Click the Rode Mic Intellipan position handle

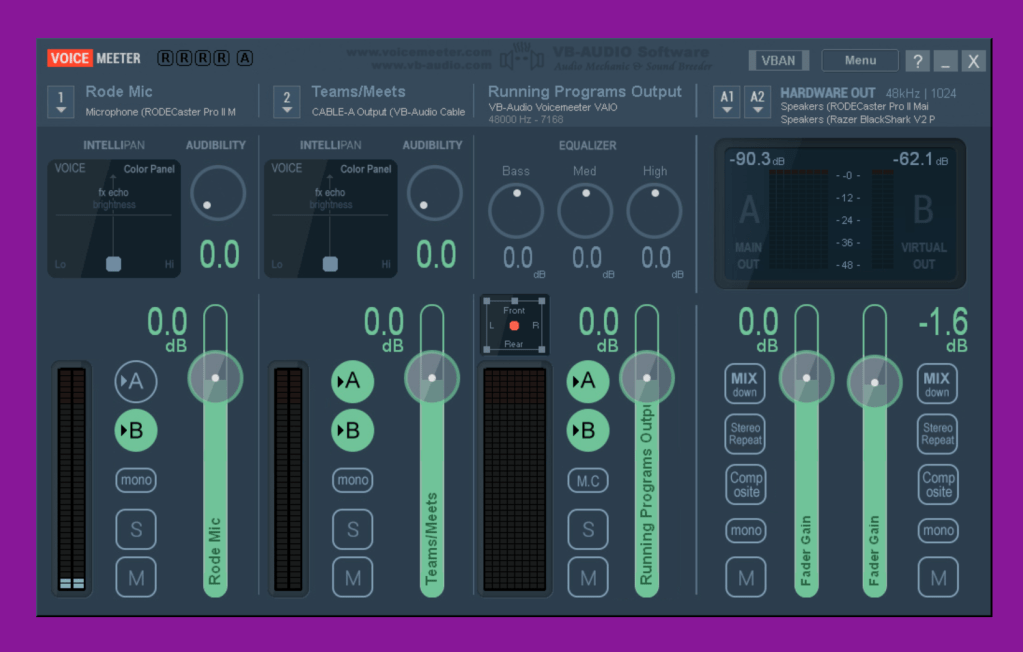(x=114, y=264)
